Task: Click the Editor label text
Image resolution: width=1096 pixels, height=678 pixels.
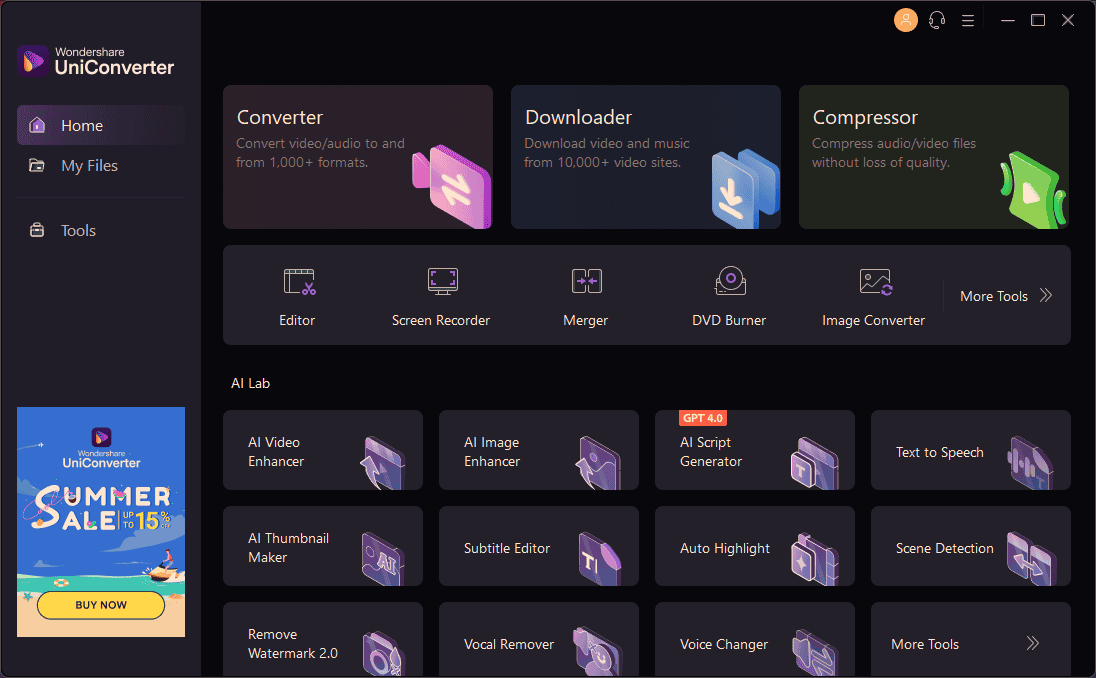Action: point(297,320)
